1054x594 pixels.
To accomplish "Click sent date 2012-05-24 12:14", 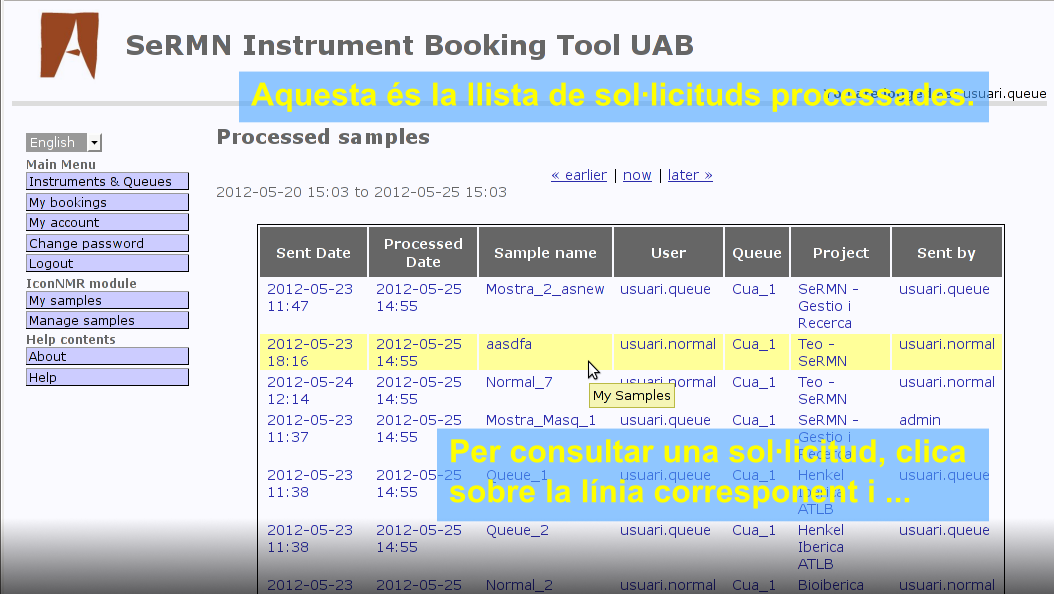I will pos(310,391).
